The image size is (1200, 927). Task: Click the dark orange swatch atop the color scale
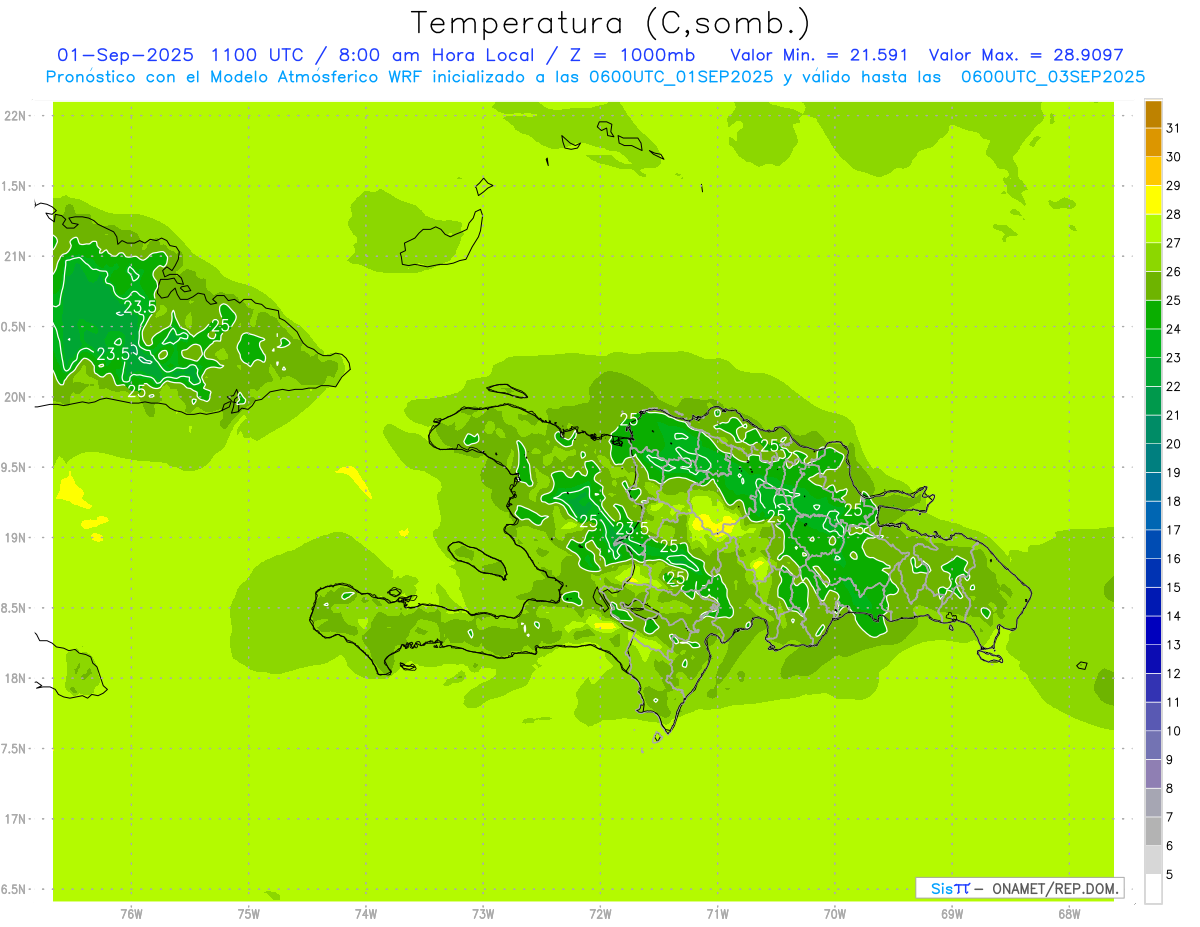[1153, 115]
